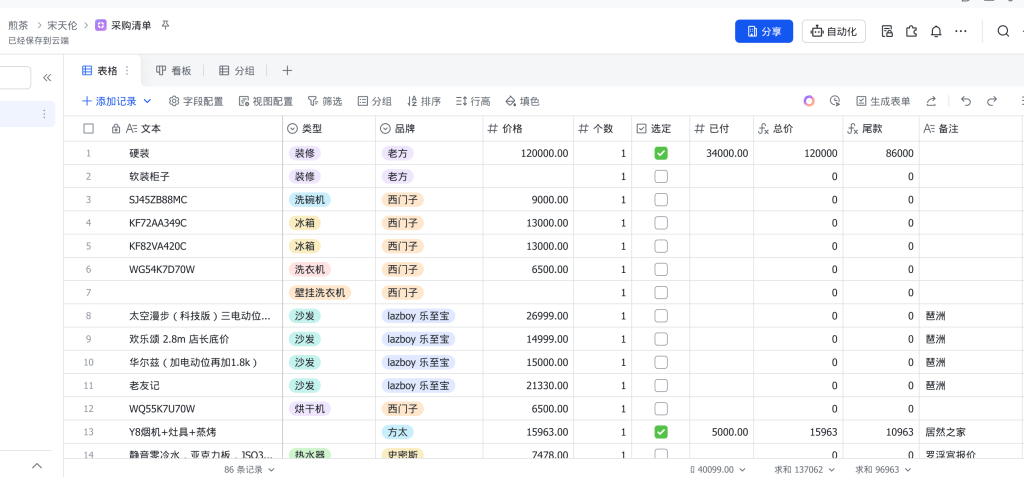Uncheck the 选定 checkbox for 硬装
The width and height of the screenshot is (1024, 477).
click(x=661, y=153)
